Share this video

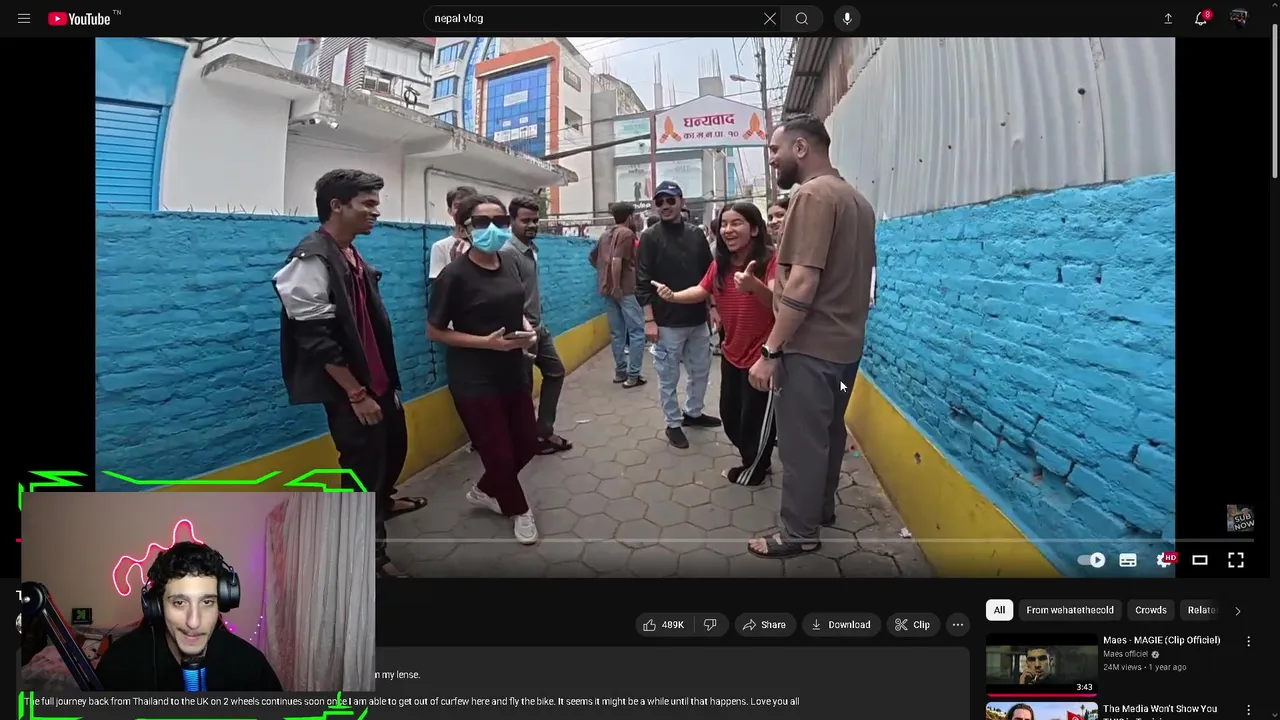pos(764,625)
